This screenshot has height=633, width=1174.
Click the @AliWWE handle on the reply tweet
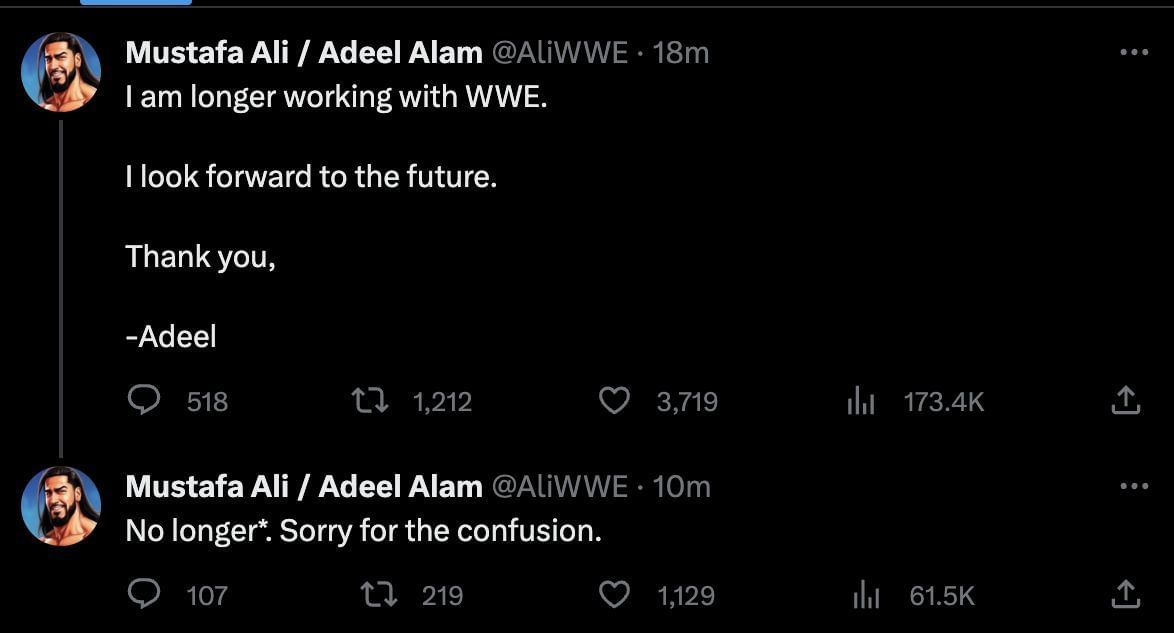click(560, 487)
